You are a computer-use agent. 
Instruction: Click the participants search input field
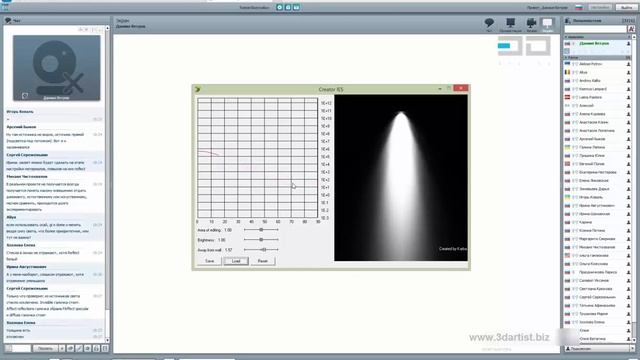pyautogui.click(x=596, y=29)
